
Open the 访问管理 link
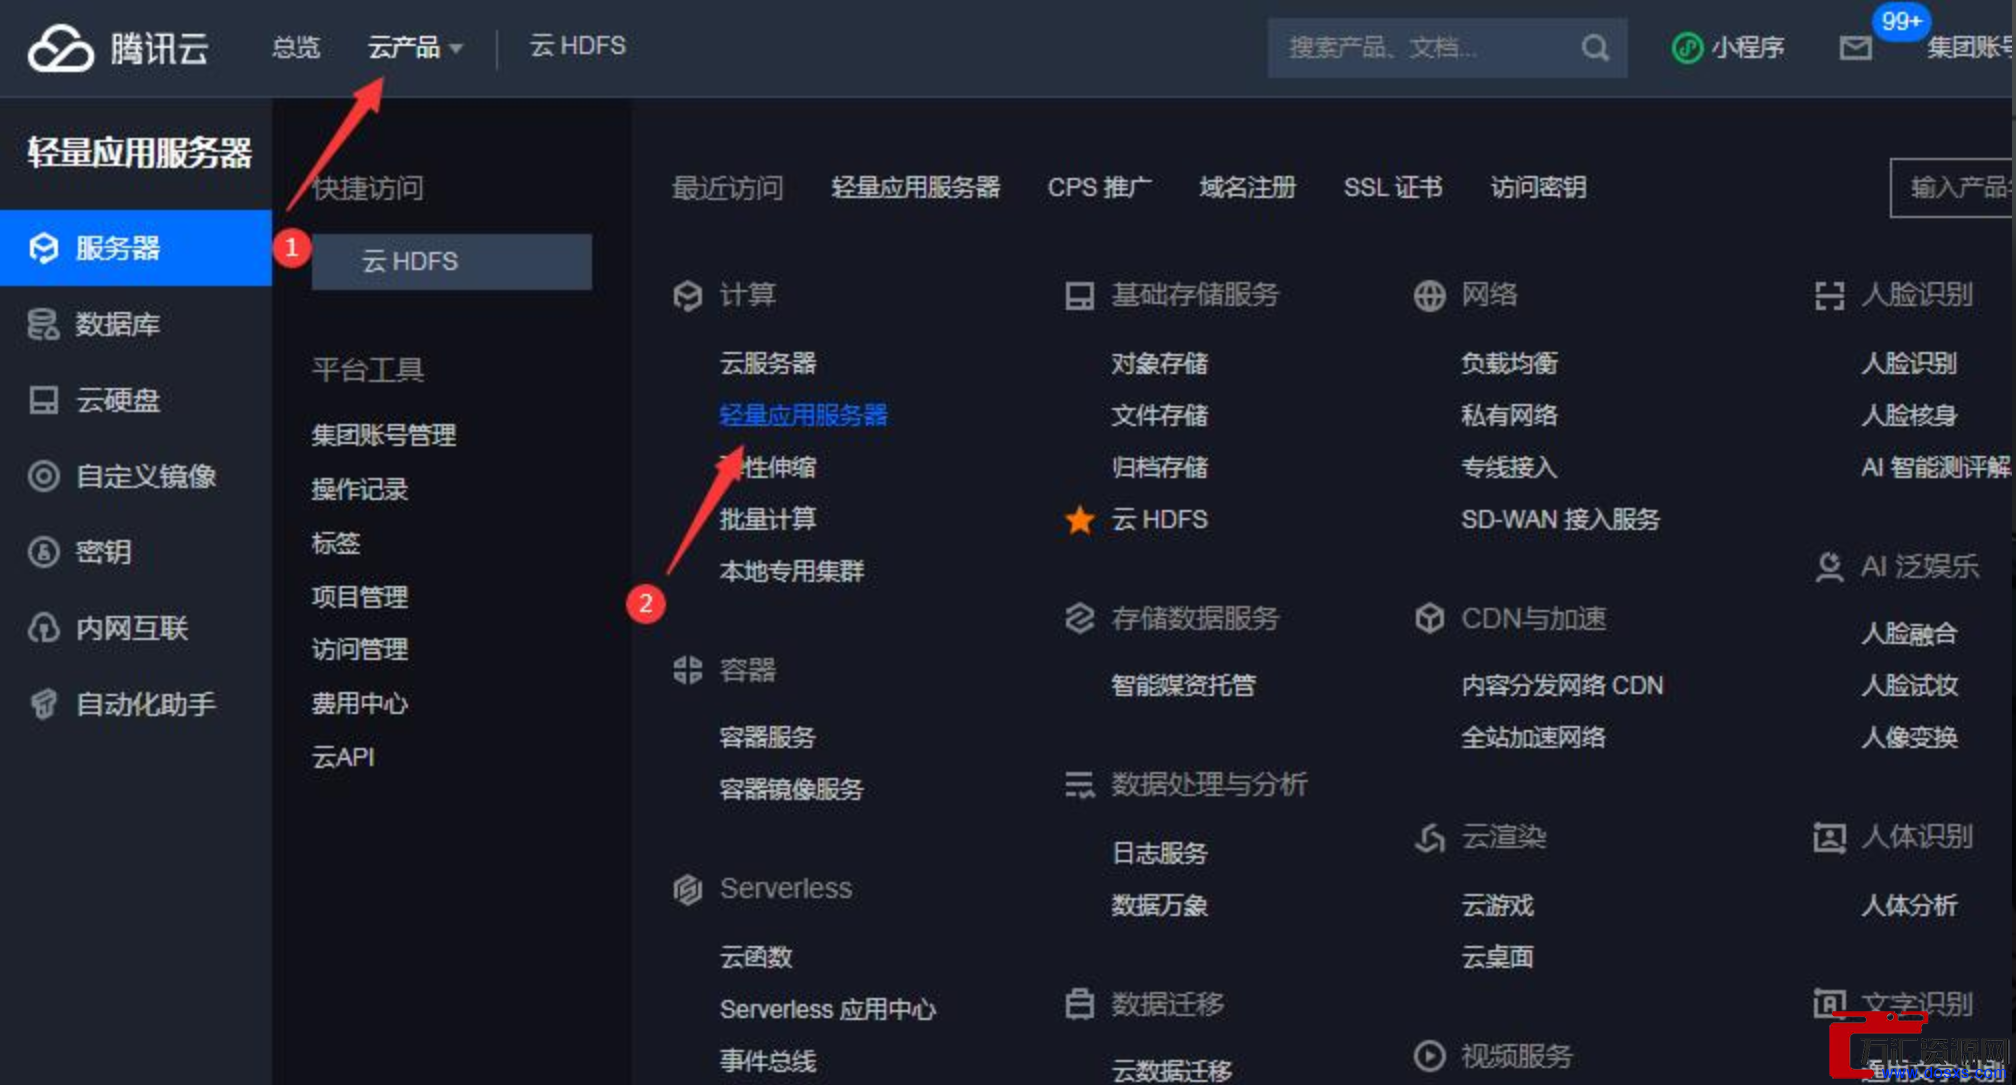tap(360, 649)
